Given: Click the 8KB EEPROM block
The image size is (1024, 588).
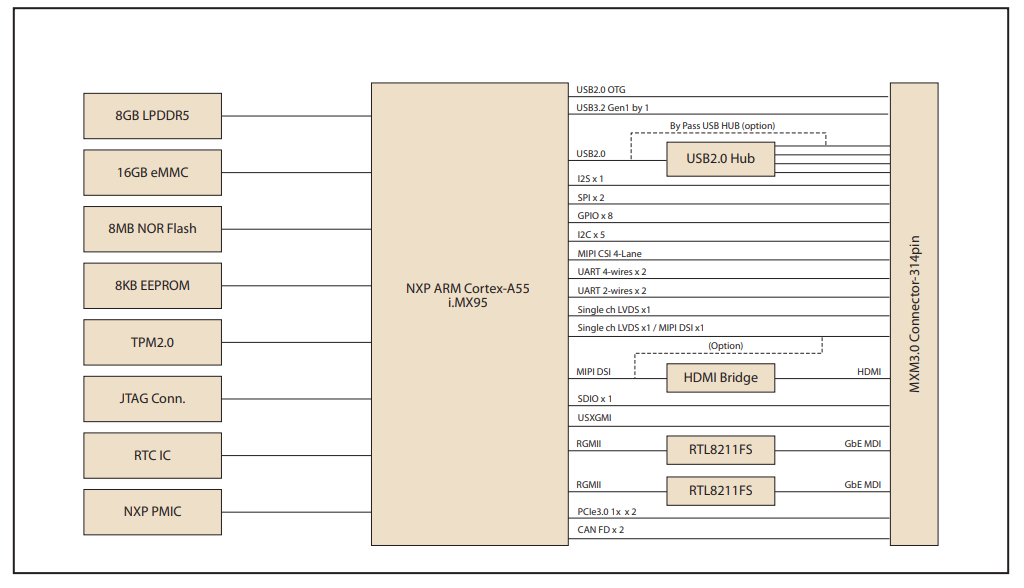Looking at the screenshot, I should pyautogui.click(x=152, y=285).
